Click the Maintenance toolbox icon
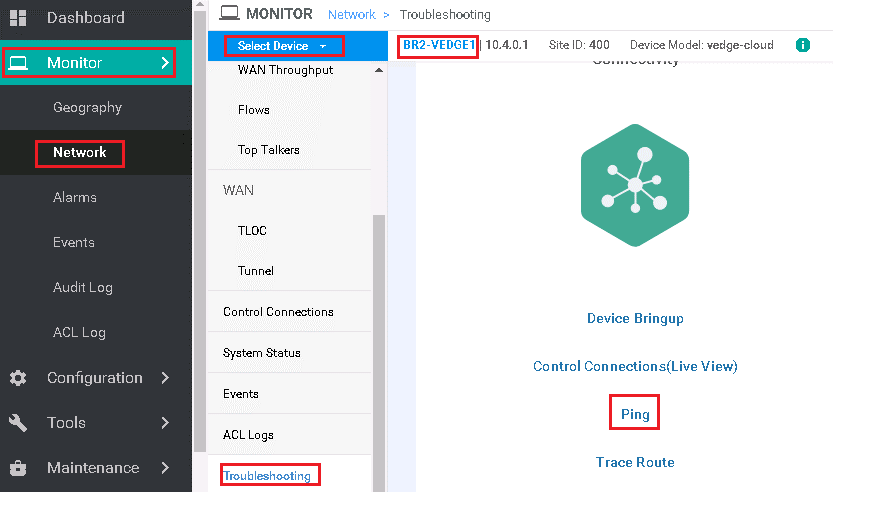888x512 pixels. [18, 468]
